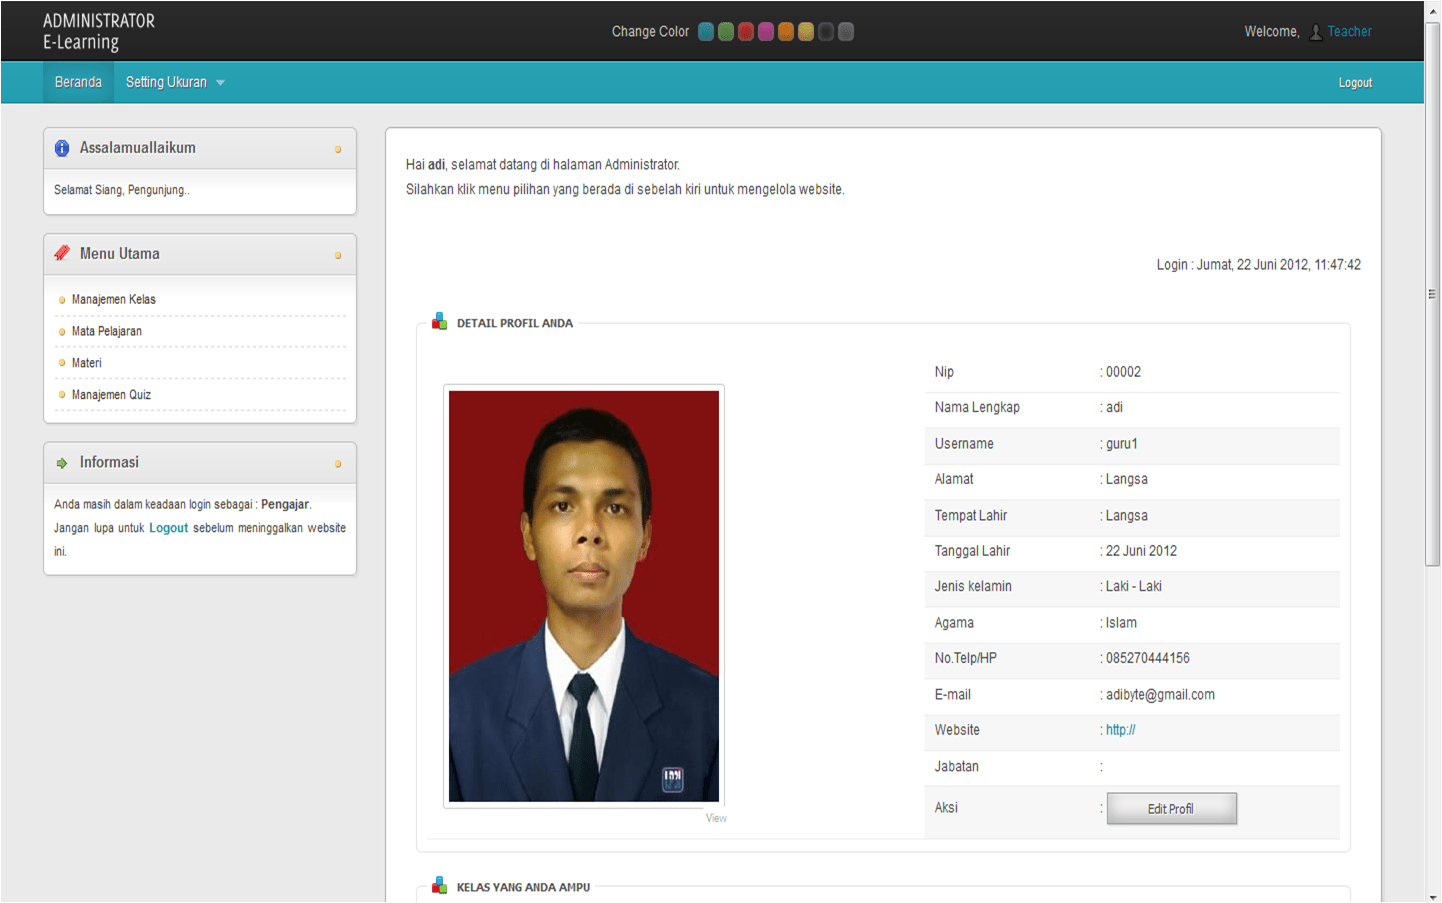
Task: Open the Setting Ukuran dropdown
Action: [x=175, y=82]
